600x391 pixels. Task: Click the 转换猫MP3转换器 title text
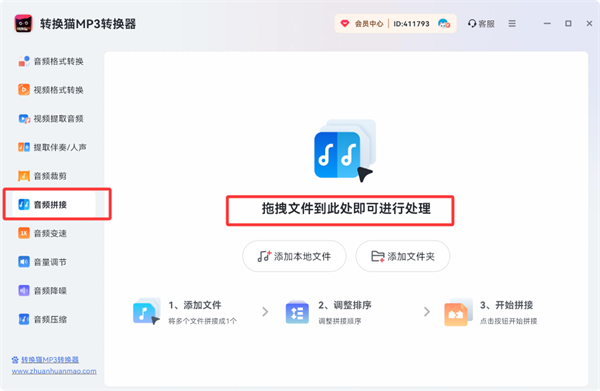88,24
